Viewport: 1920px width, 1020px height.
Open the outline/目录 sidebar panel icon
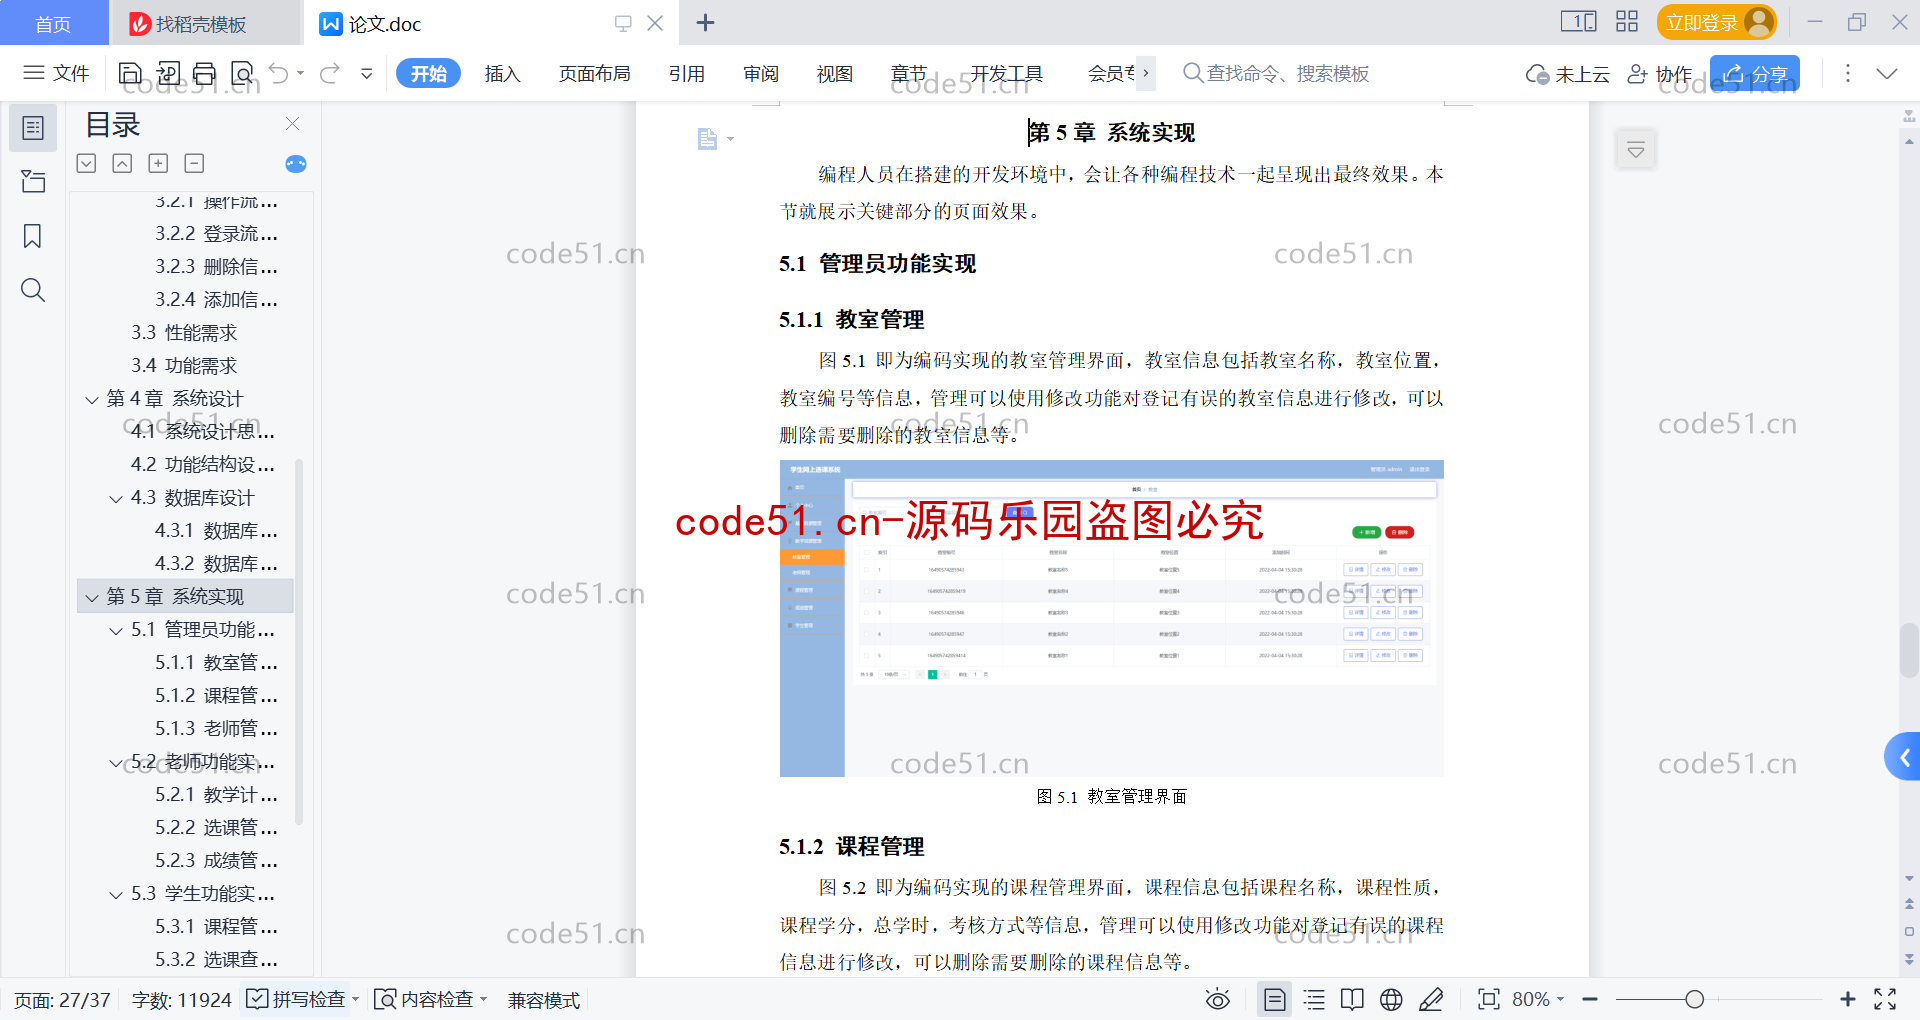click(x=33, y=128)
